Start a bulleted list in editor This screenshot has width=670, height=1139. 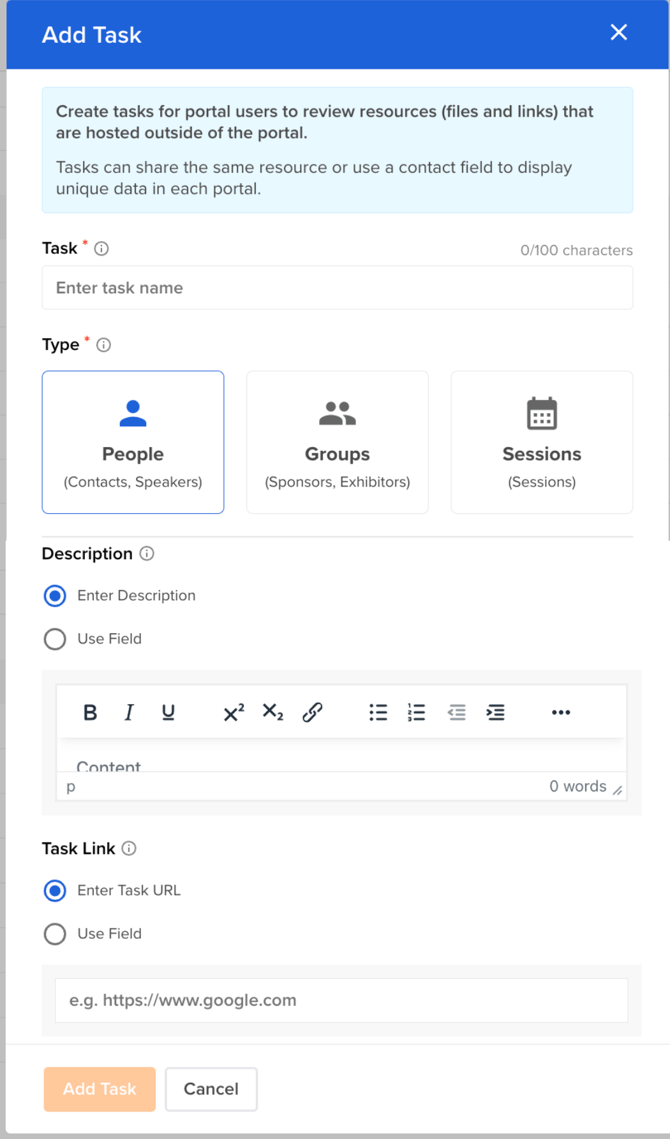[378, 712]
